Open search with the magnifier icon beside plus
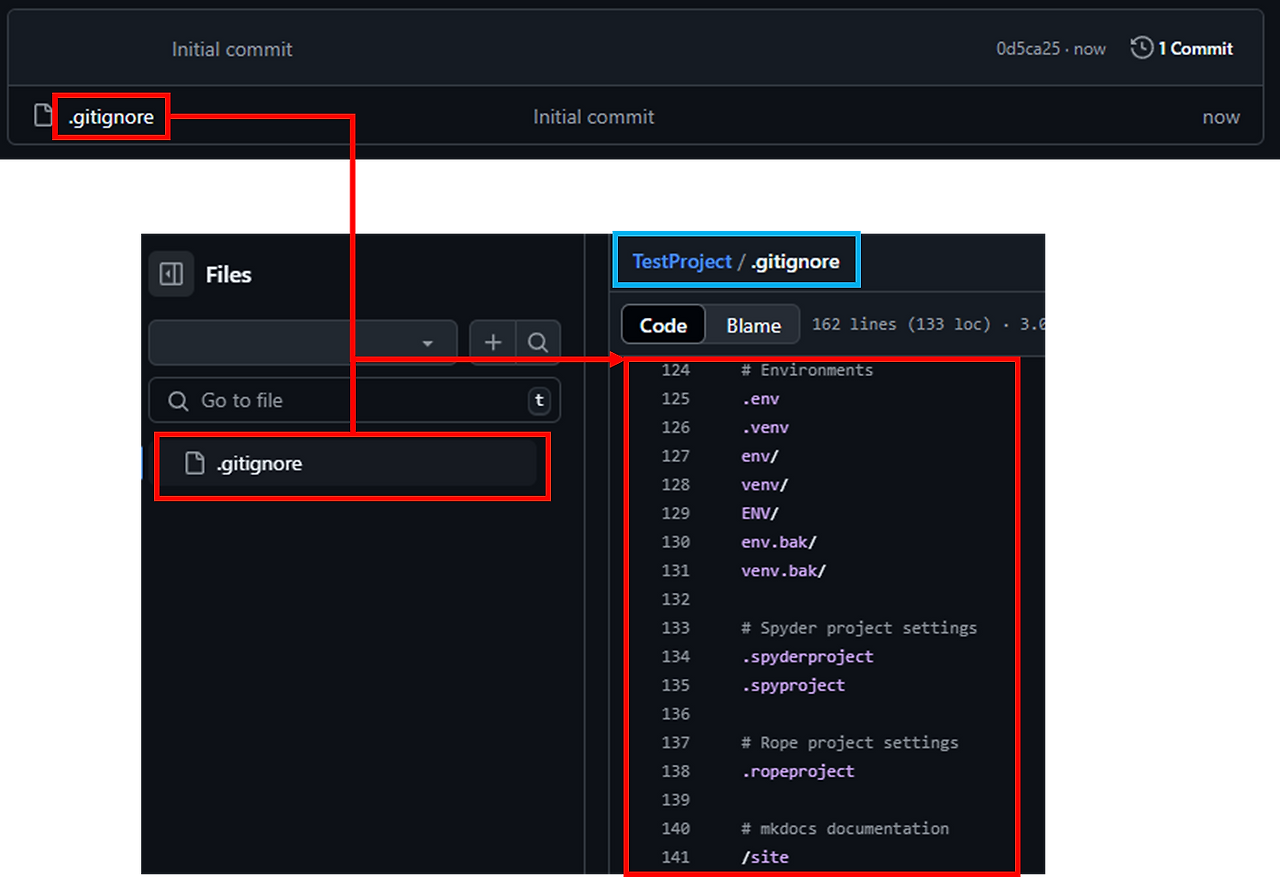 [x=539, y=342]
